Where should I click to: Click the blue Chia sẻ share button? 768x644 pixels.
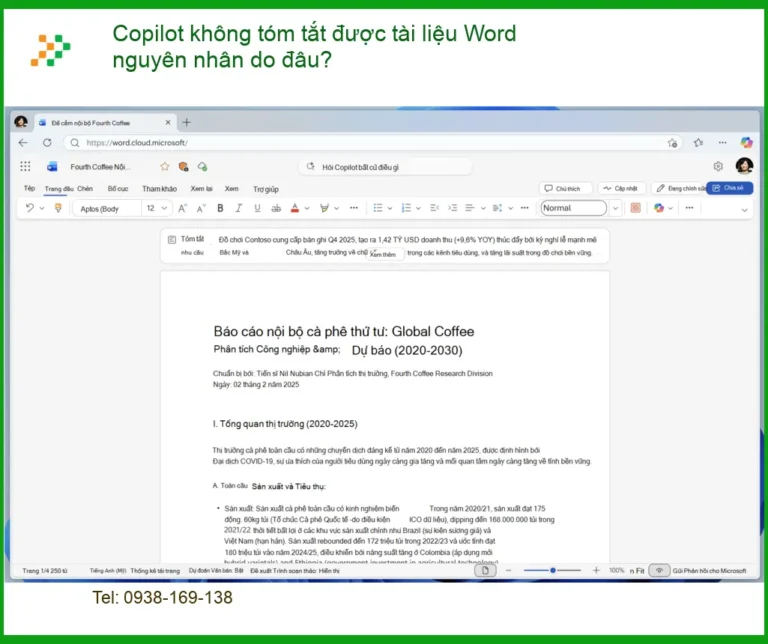pos(729,188)
